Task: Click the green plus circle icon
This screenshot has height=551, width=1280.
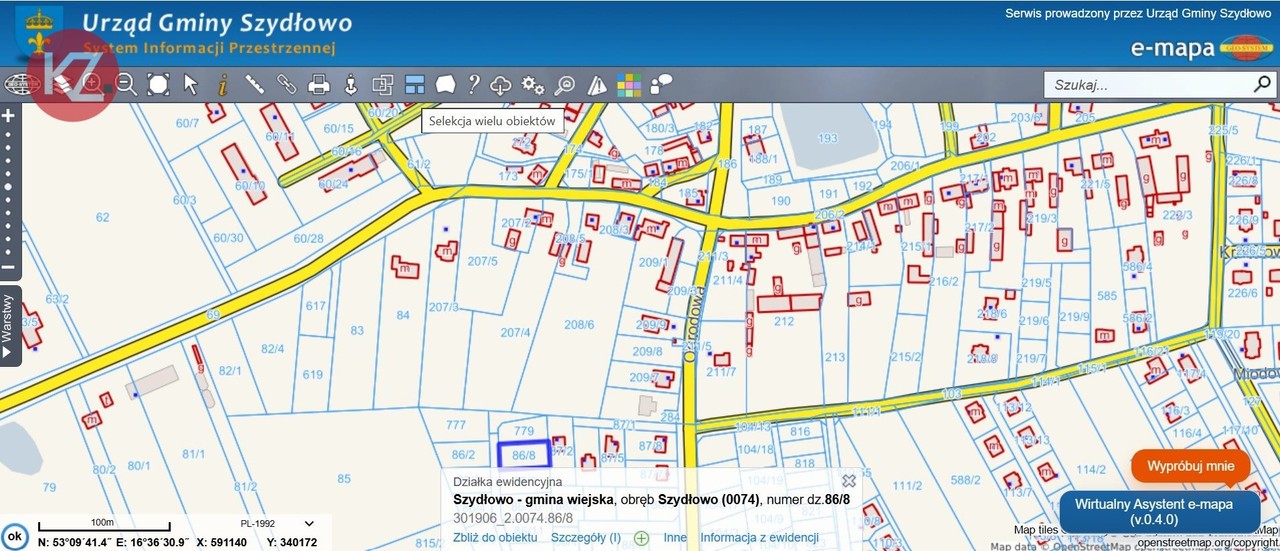Action: pos(641,538)
